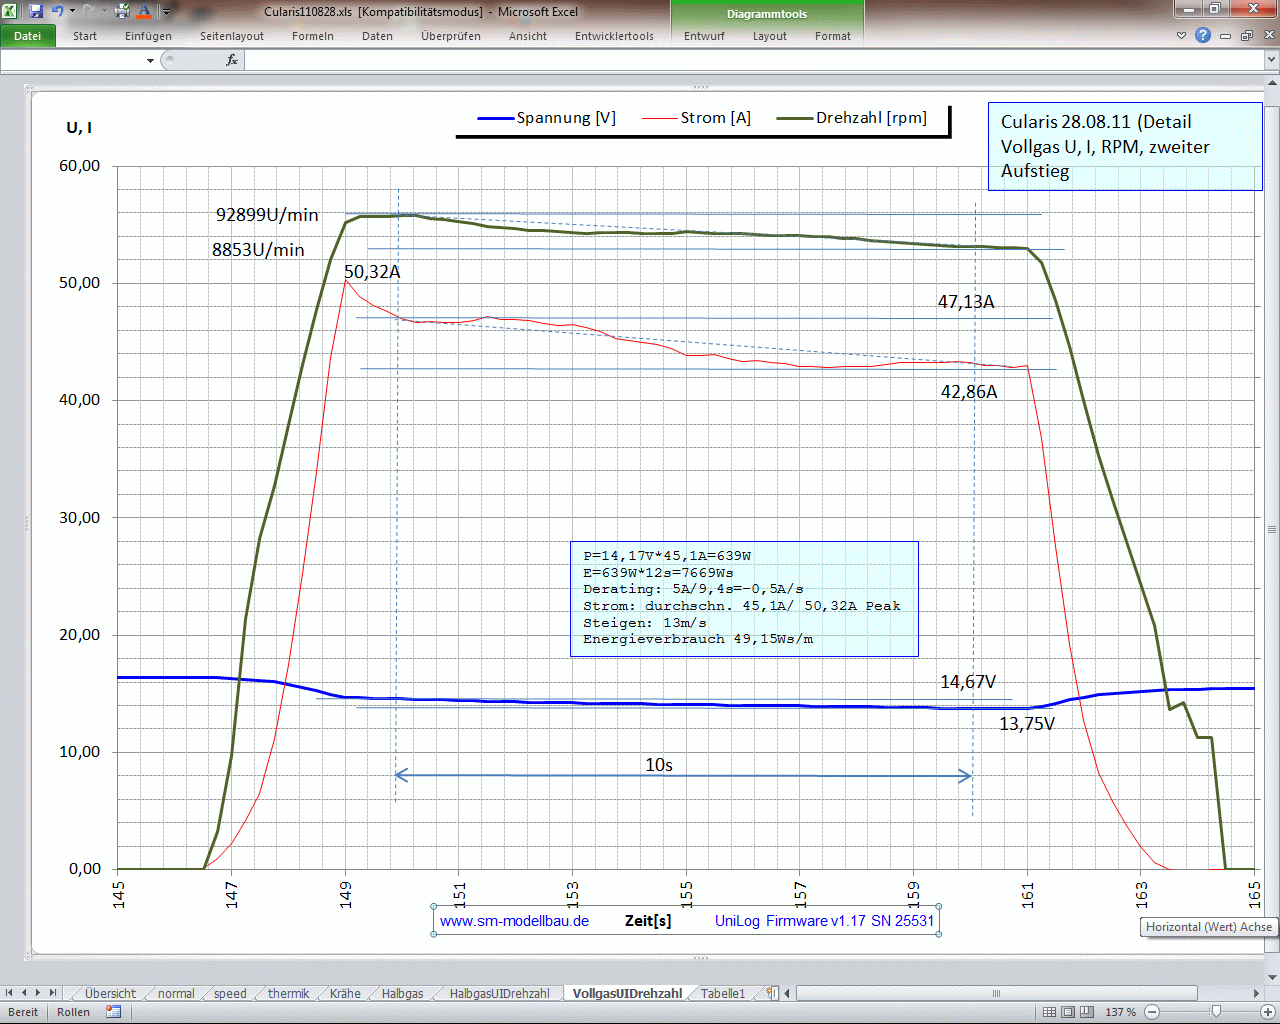The height and width of the screenshot is (1024, 1280).
Task: Click the macro recording icon in status bar
Action: (113, 1012)
